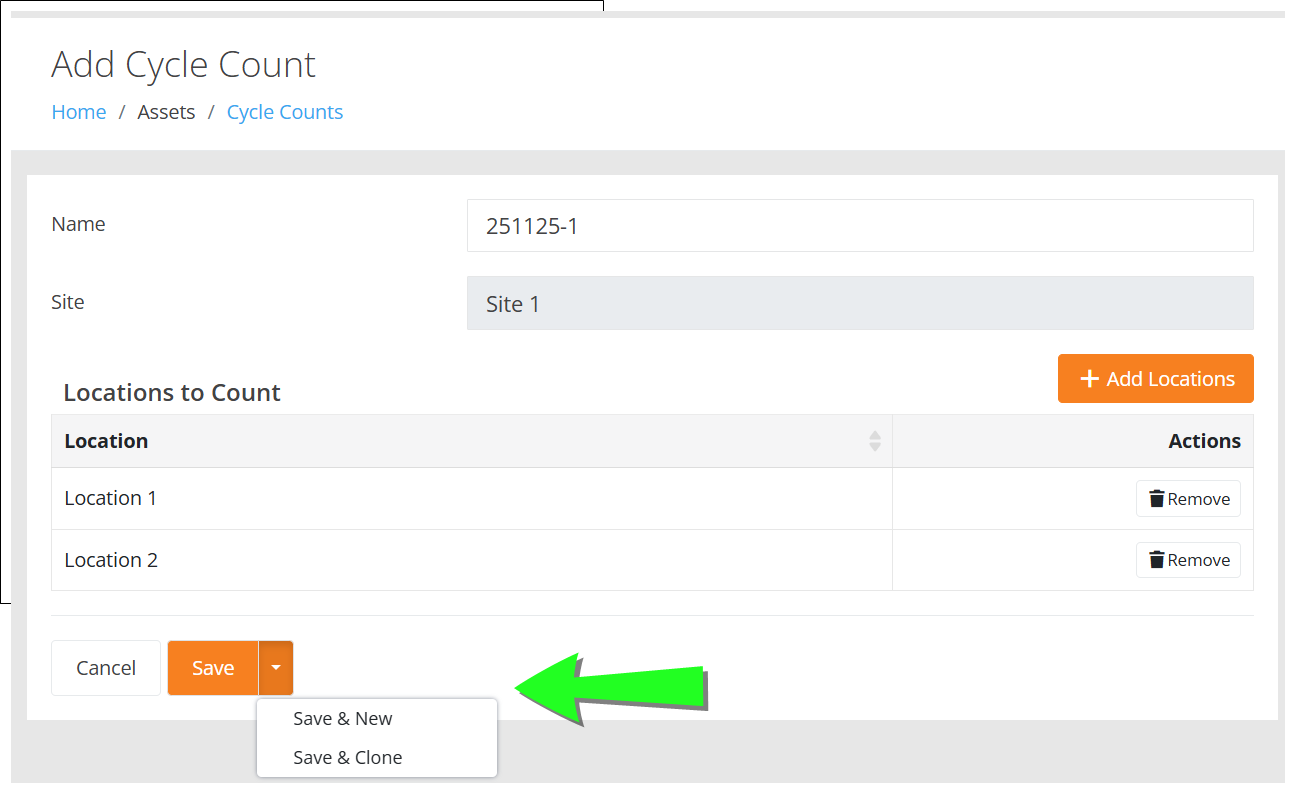The width and height of the screenshot is (1295, 793).
Task: Click into the Name input field
Action: 860,226
